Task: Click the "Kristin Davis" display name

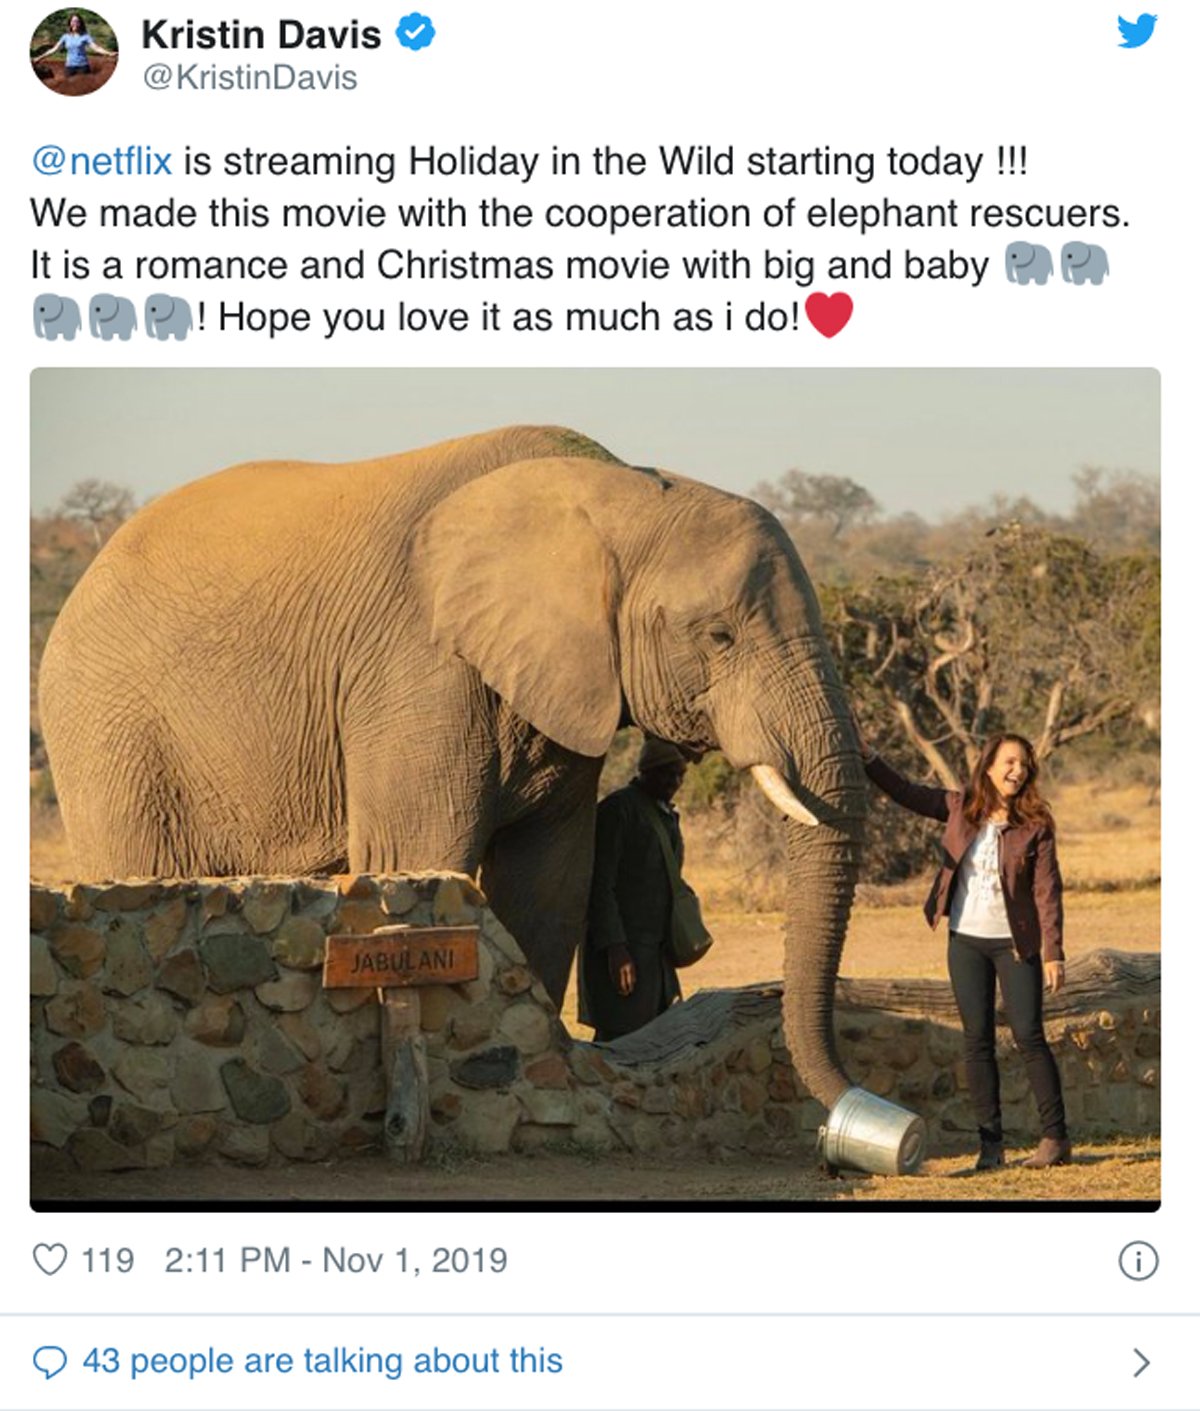Action: [261, 35]
